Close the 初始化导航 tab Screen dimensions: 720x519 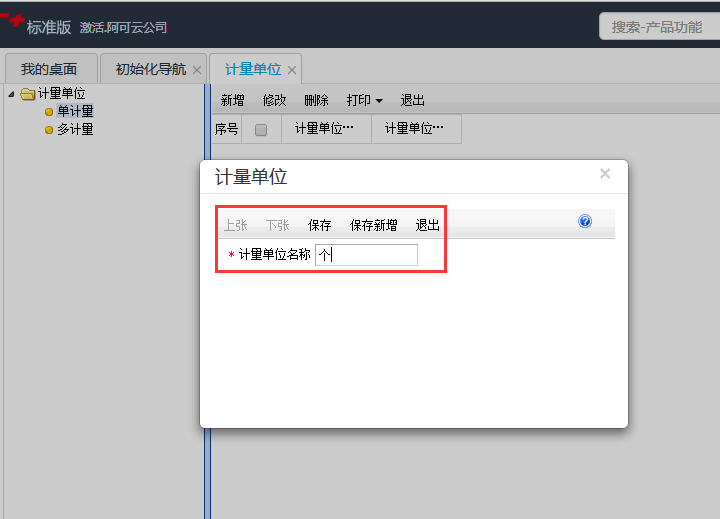[x=197, y=70]
